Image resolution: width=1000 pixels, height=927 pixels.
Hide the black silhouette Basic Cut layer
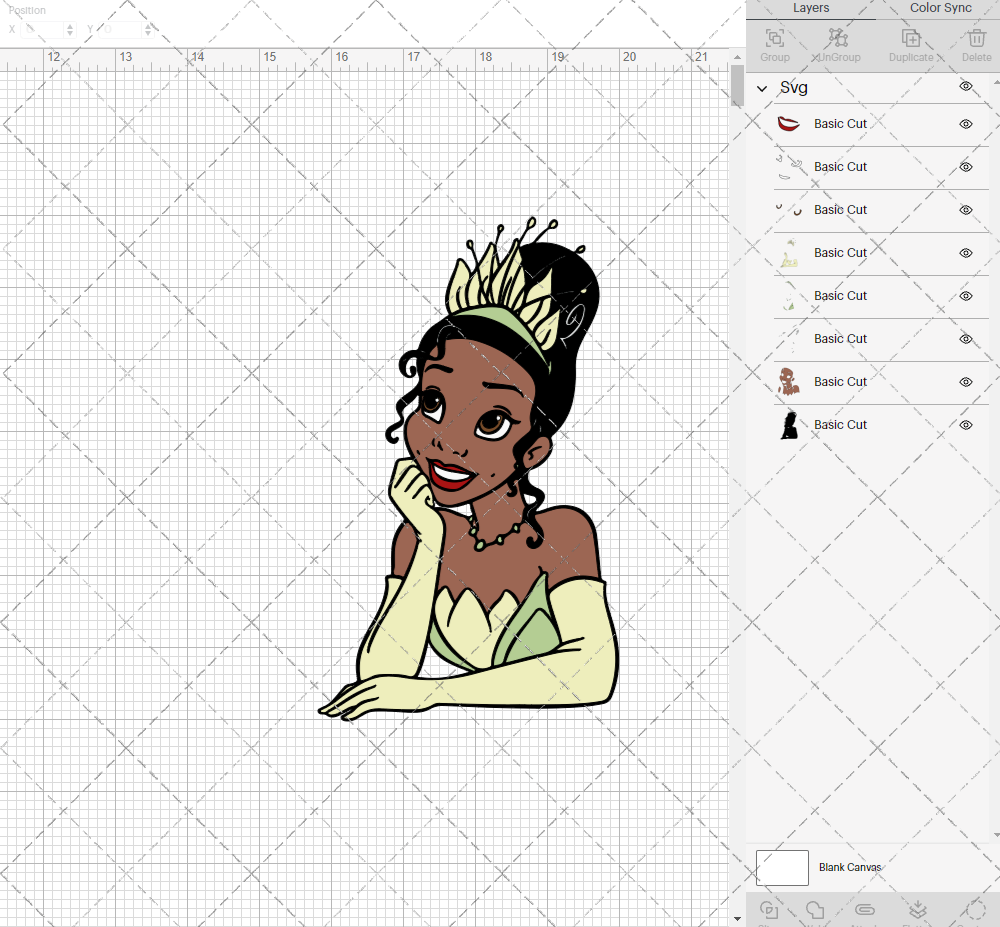coord(966,425)
